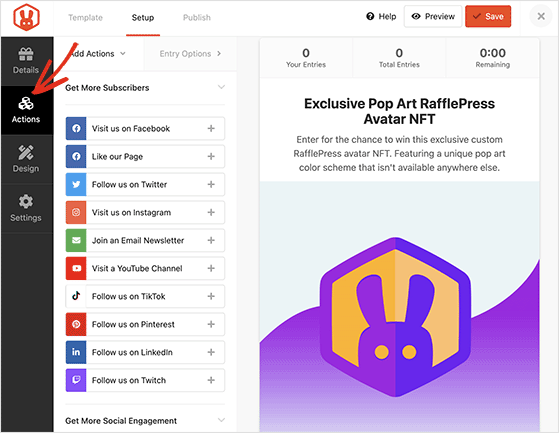
Task: Click the giveaway description paragraph
Action: (399, 153)
